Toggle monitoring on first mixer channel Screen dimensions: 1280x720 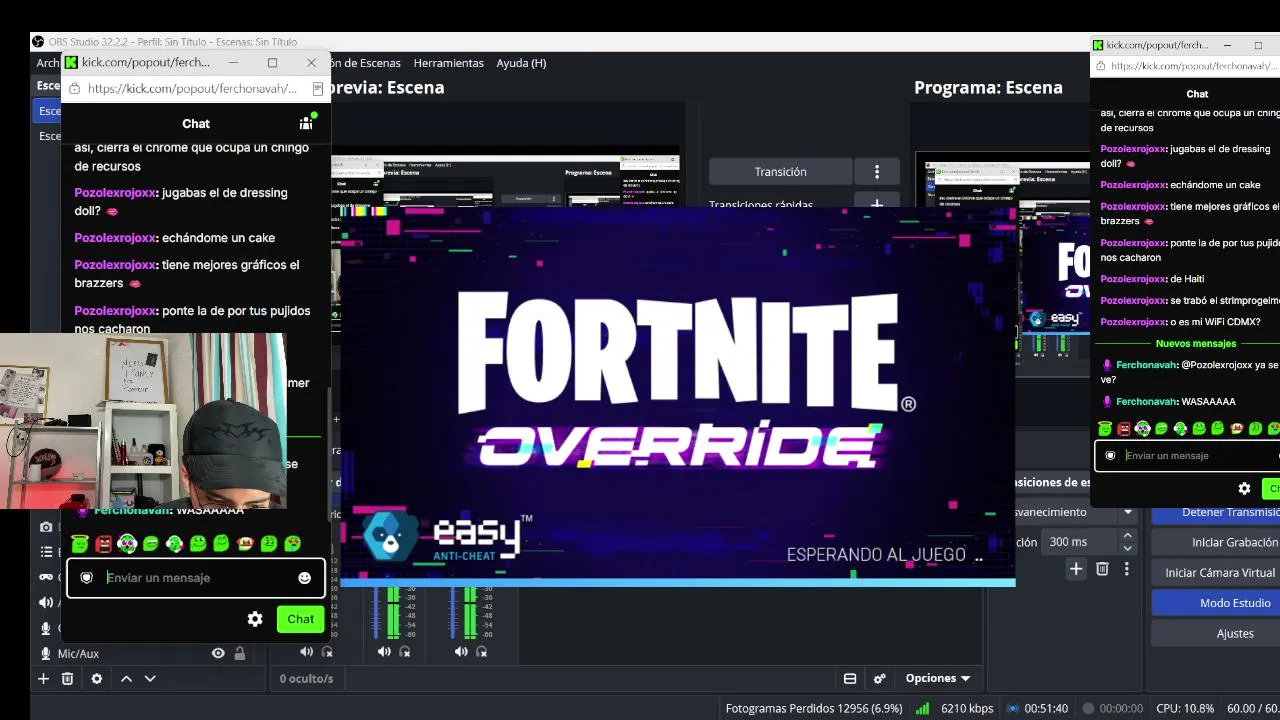coord(327,652)
